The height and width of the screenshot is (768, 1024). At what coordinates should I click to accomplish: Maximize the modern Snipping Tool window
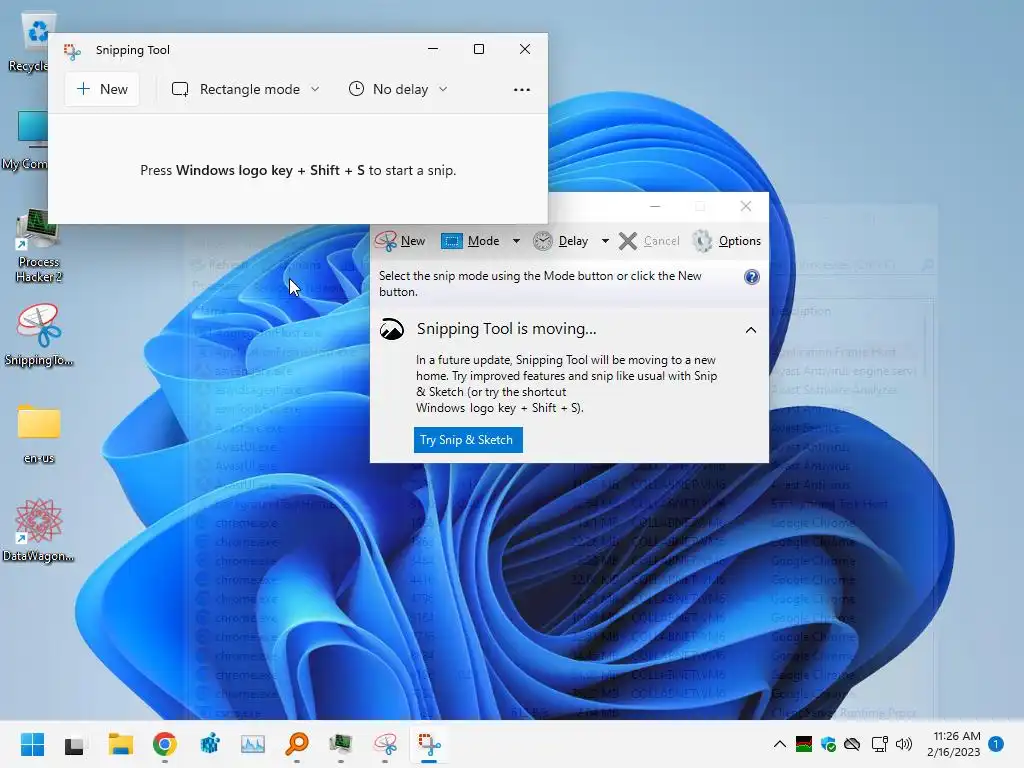(479, 49)
